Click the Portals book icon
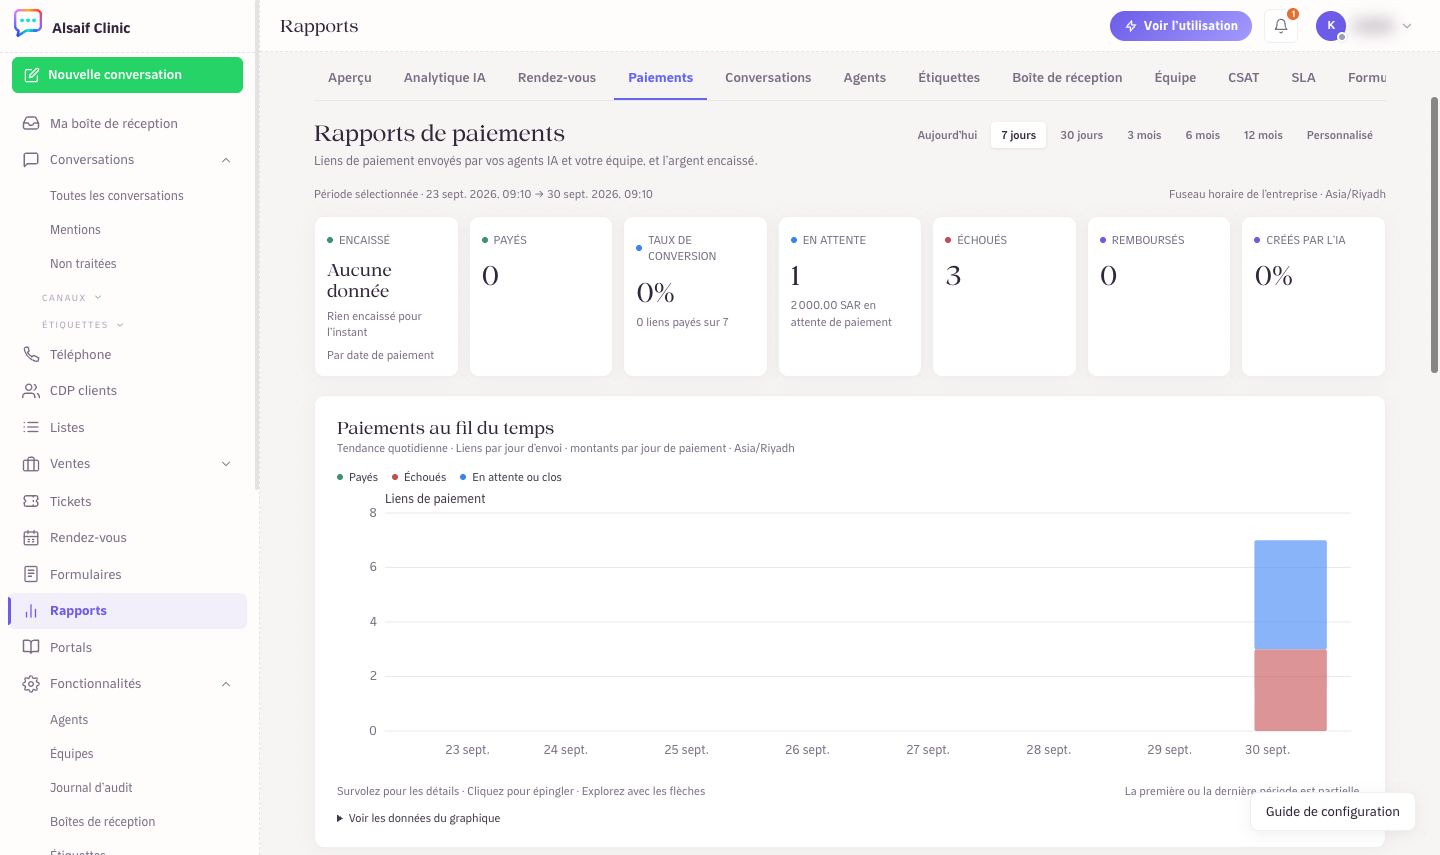This screenshot has width=1440, height=855. pos(31,647)
